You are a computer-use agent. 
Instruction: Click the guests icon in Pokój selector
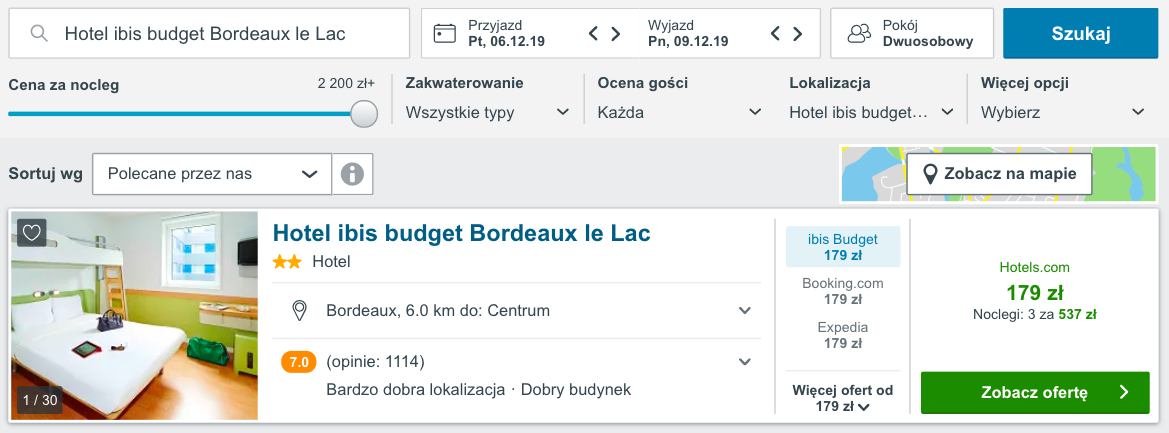pos(859,34)
